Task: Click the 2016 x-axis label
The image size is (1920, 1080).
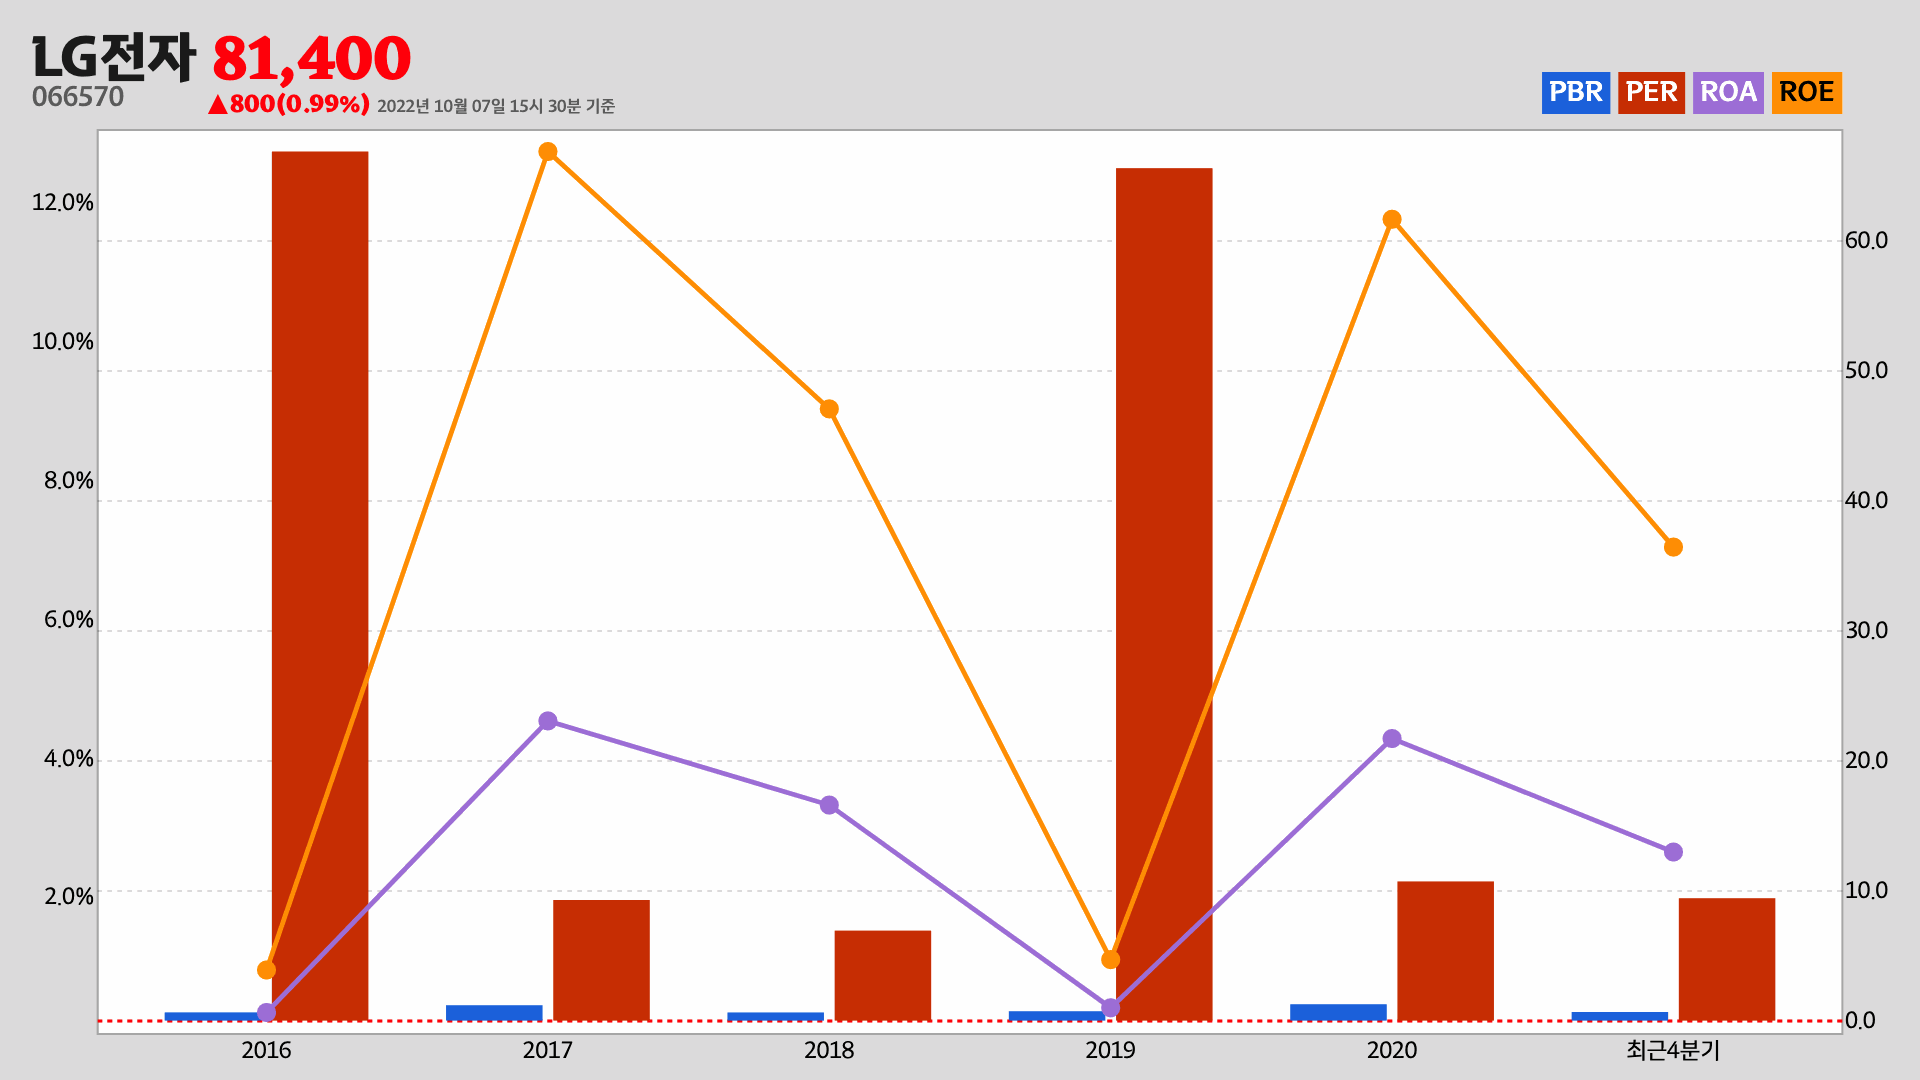Action: tap(266, 1050)
